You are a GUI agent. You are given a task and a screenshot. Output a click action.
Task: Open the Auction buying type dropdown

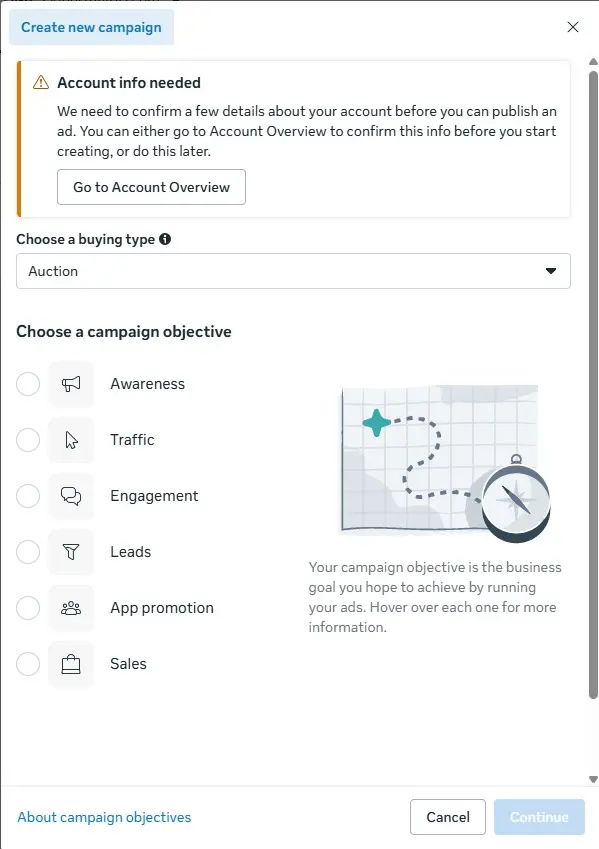293,271
